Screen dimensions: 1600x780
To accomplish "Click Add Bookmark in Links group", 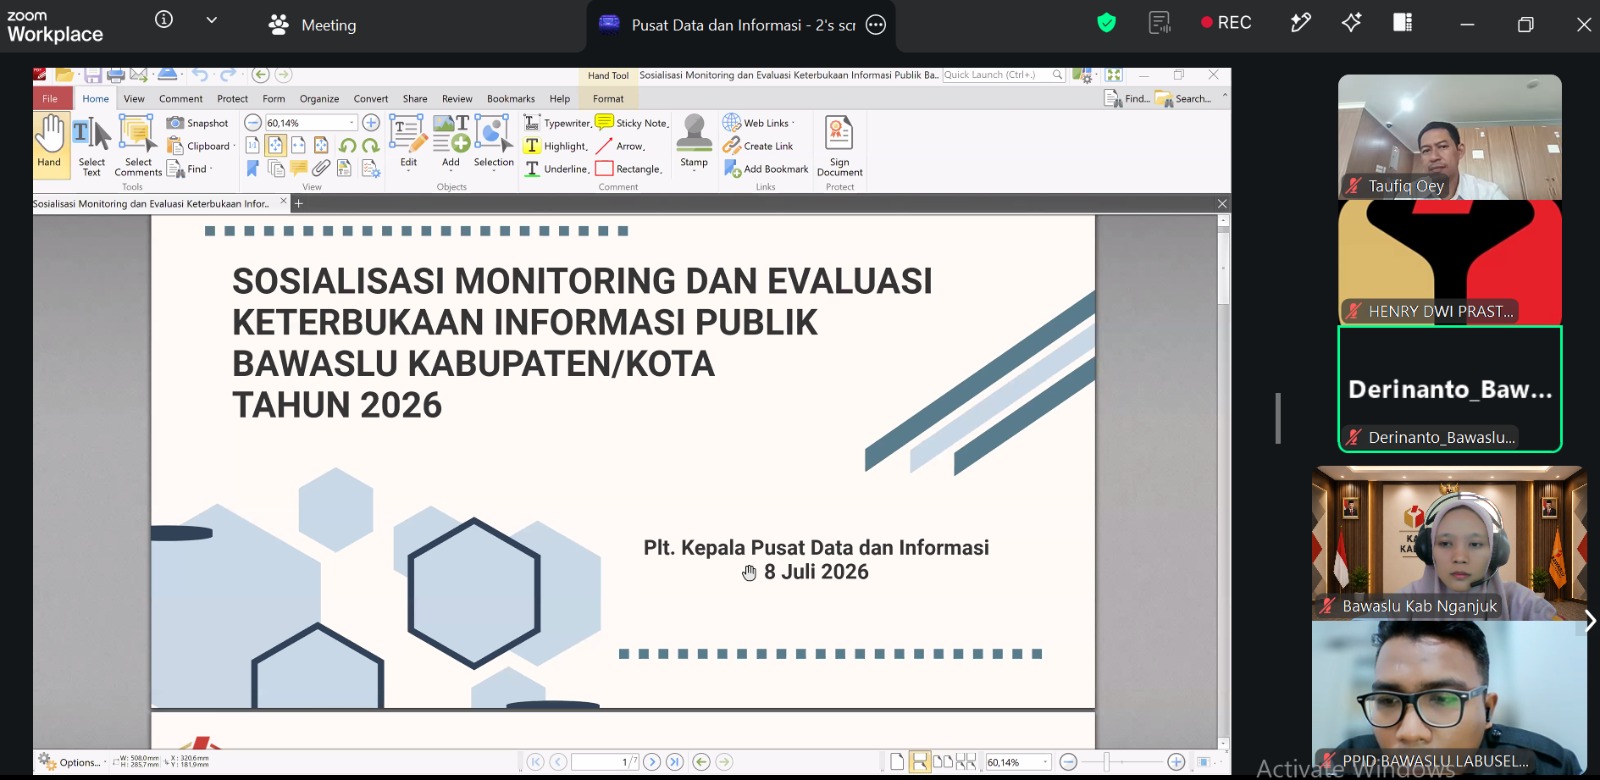I will click(766, 169).
